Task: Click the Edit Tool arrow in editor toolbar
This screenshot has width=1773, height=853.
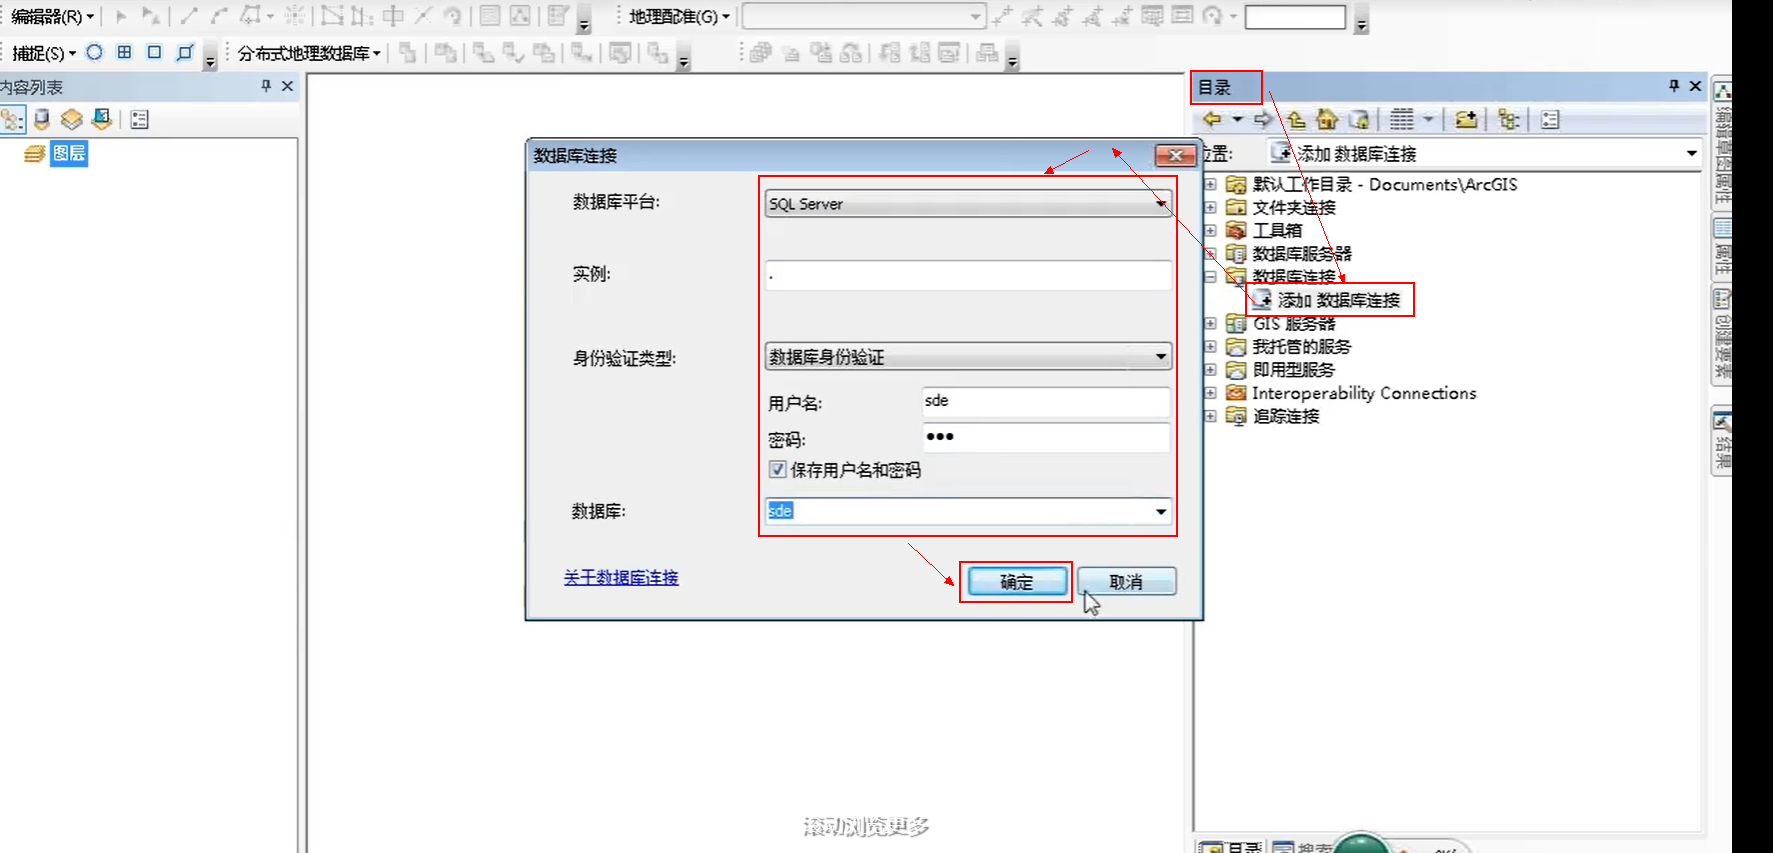Action: click(121, 16)
